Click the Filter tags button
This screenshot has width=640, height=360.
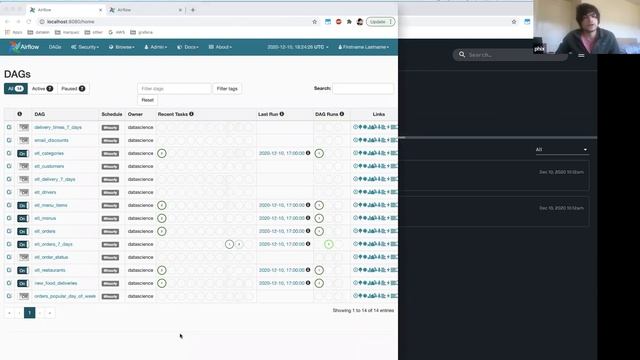click(x=227, y=89)
